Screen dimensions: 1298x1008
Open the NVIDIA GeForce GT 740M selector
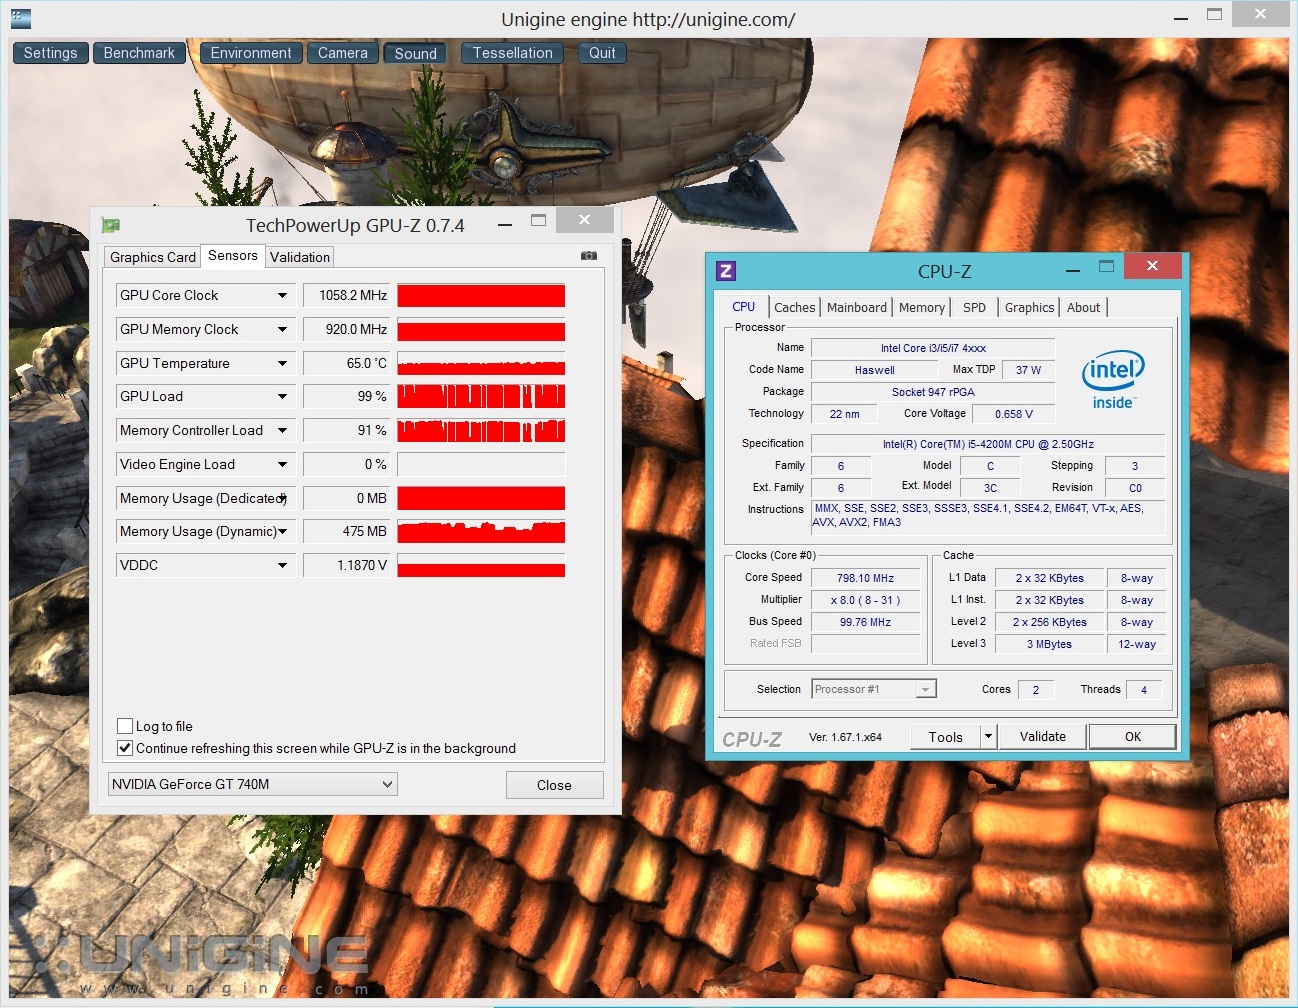(x=253, y=784)
